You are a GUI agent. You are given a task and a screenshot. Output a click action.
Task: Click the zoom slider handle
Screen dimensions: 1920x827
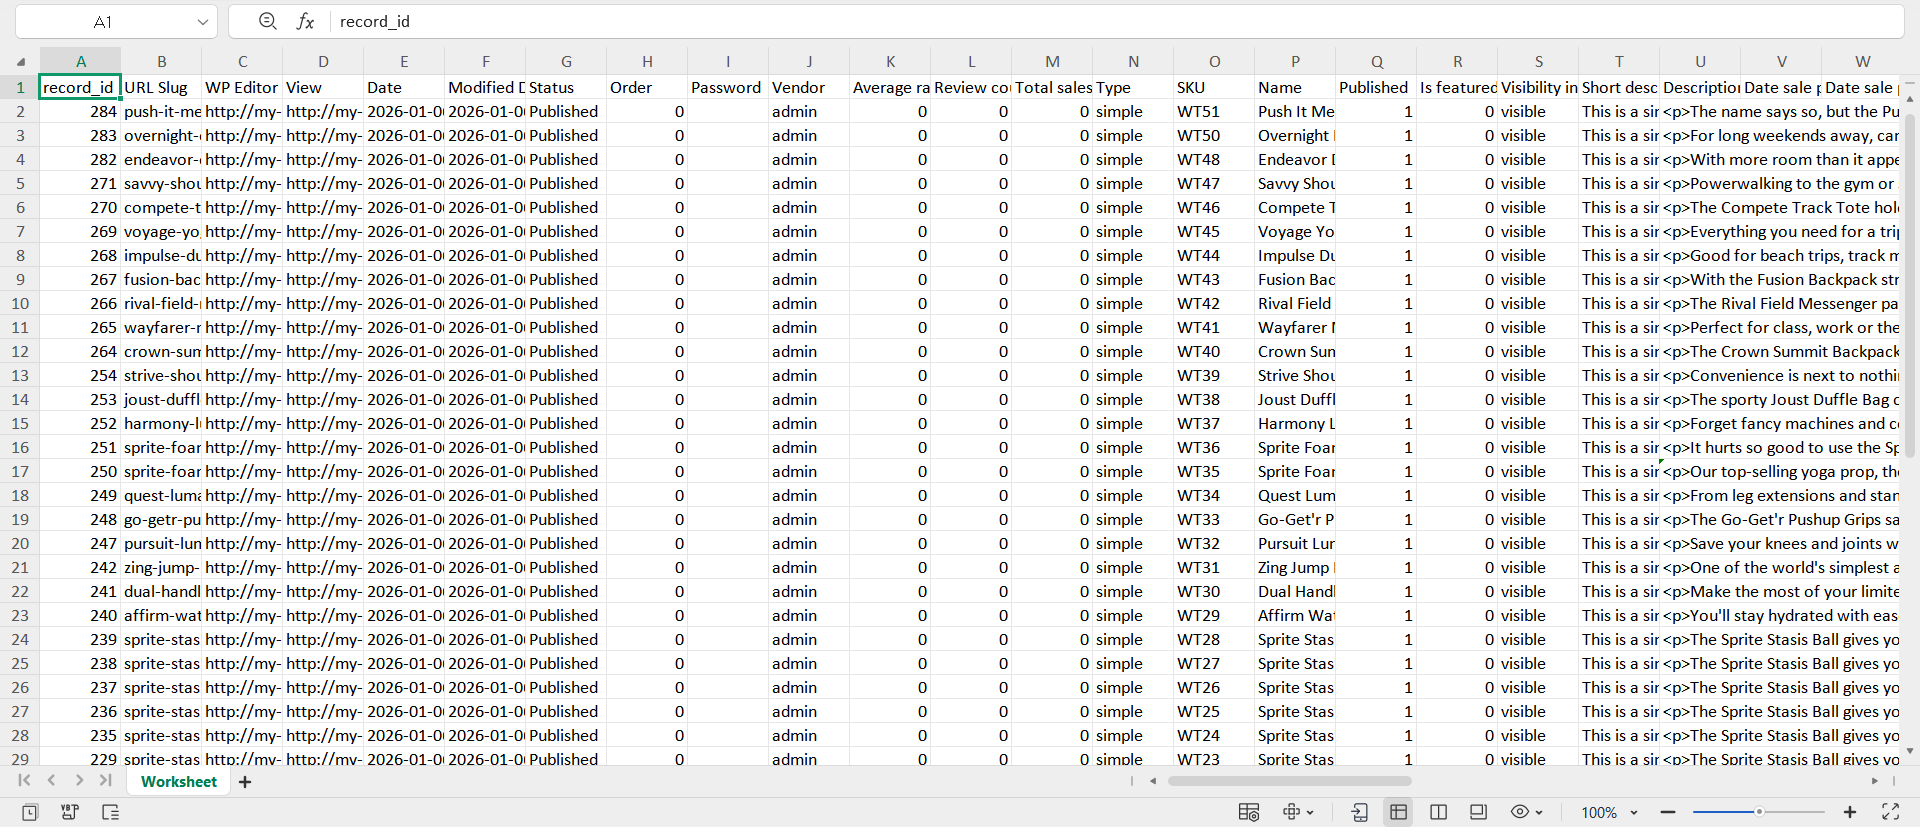coord(1758,812)
